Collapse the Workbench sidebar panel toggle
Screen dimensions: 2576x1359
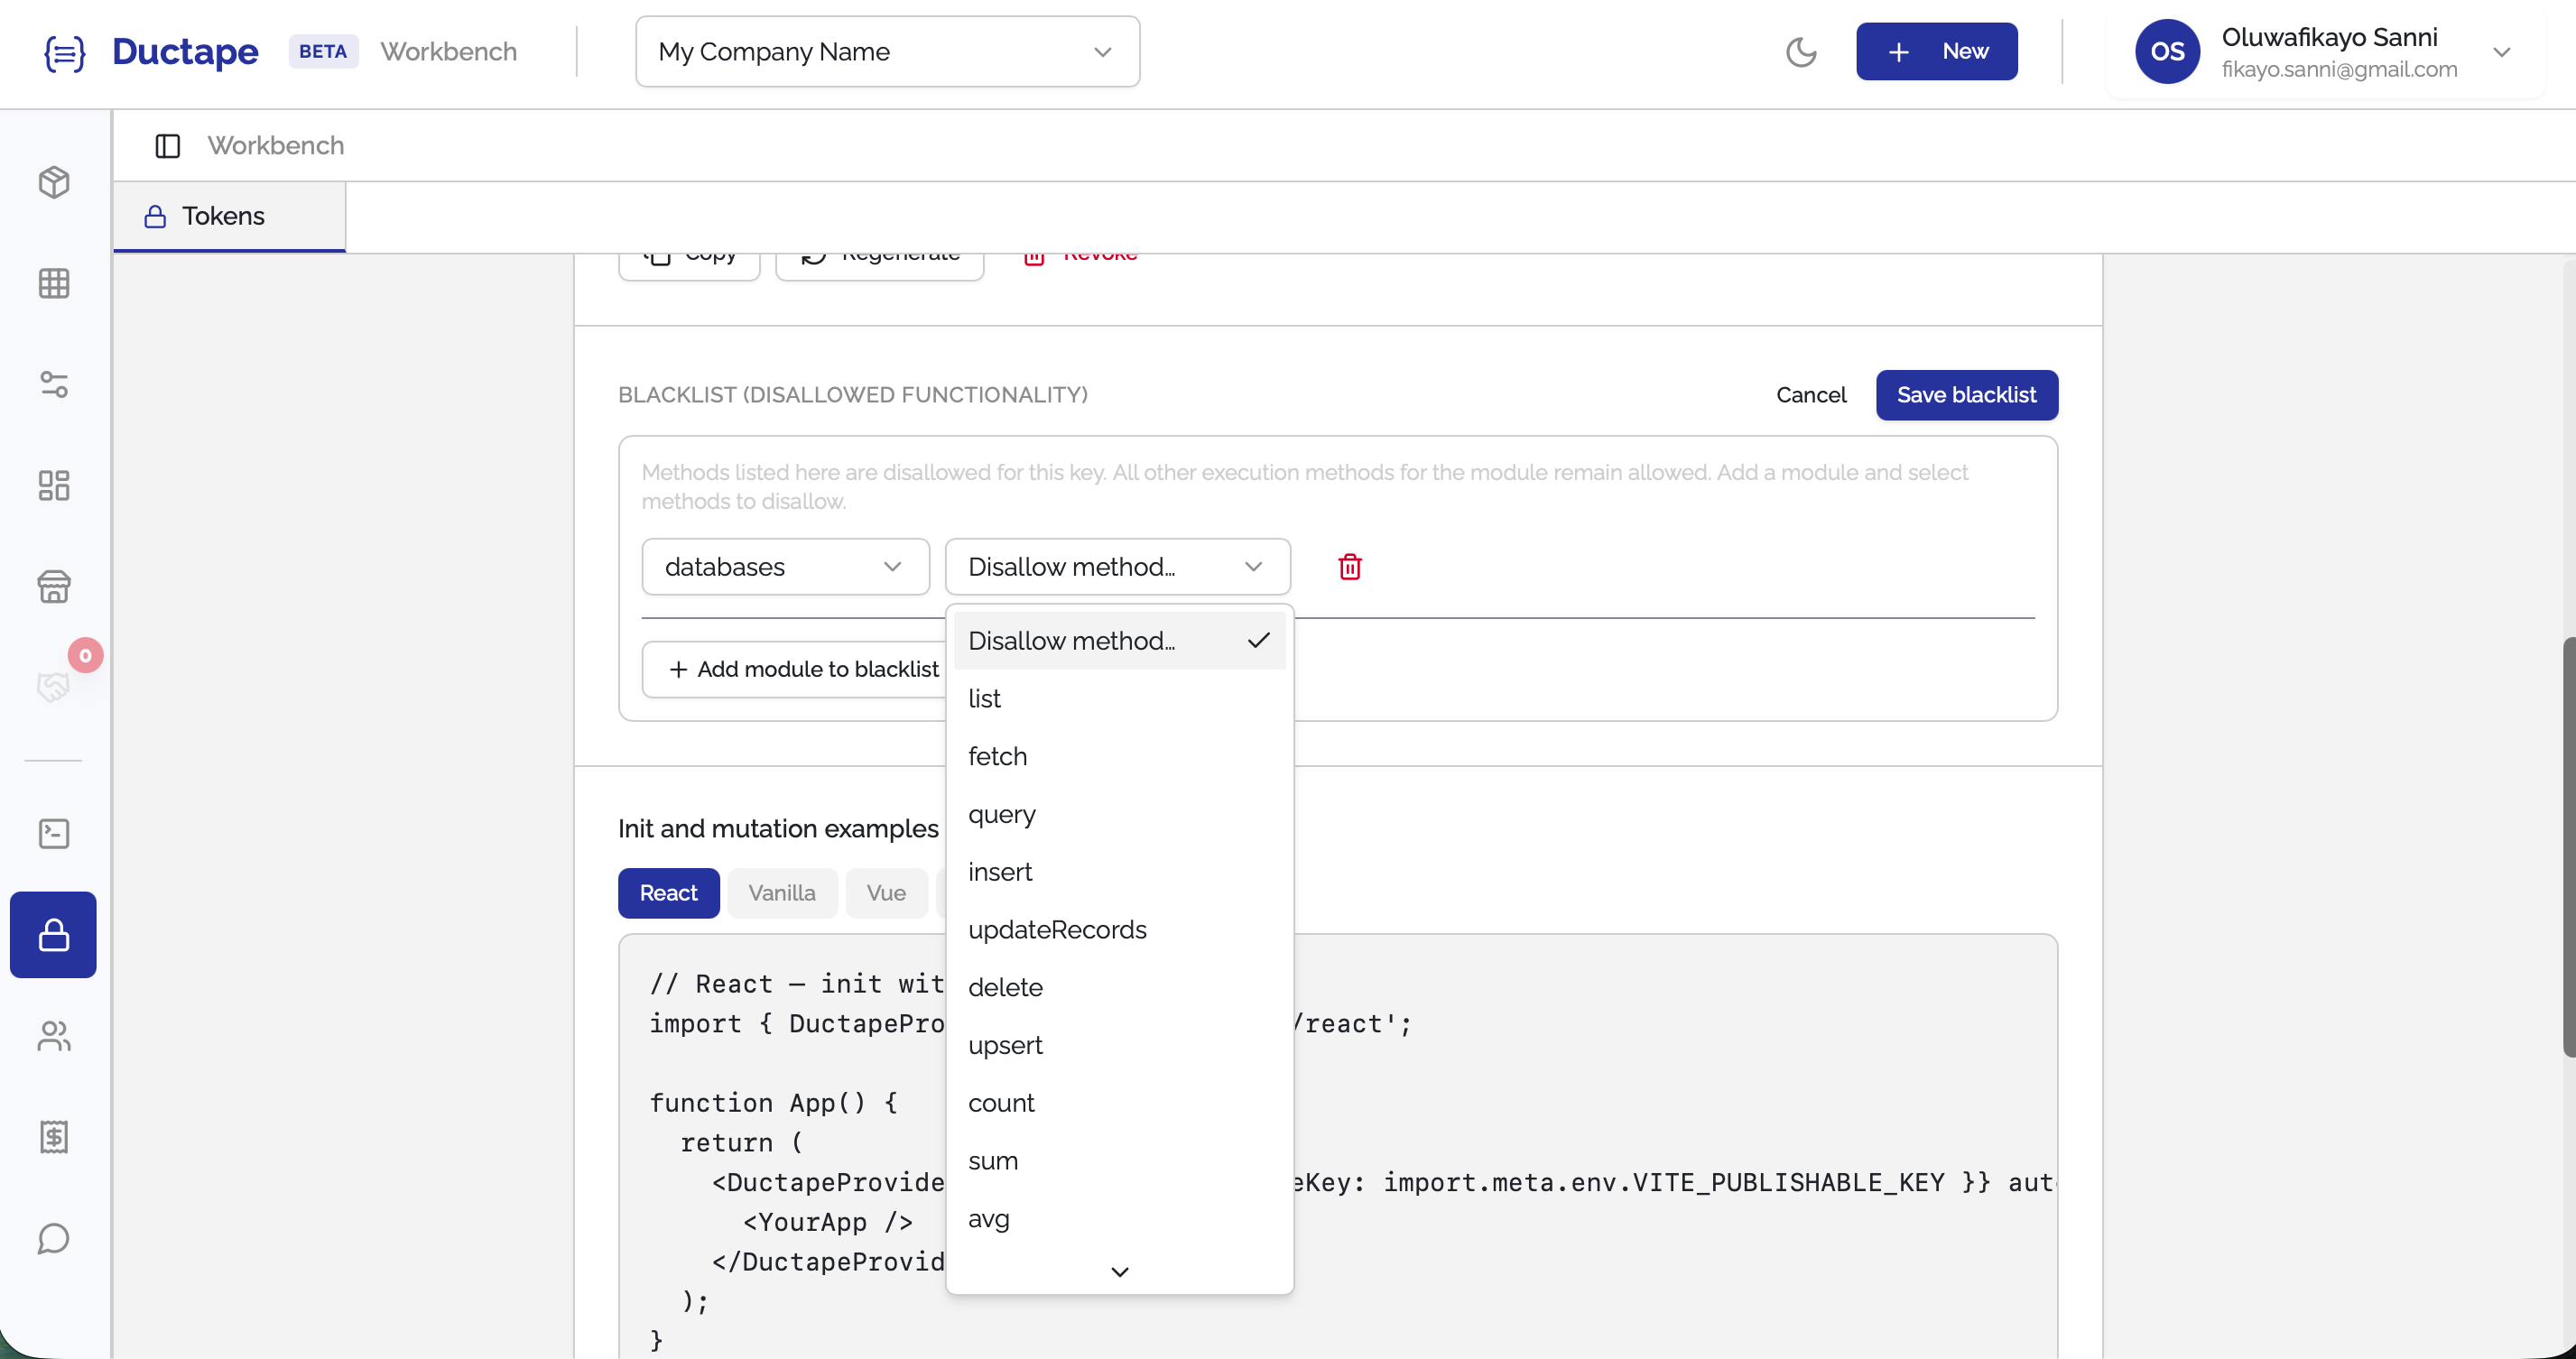point(167,145)
